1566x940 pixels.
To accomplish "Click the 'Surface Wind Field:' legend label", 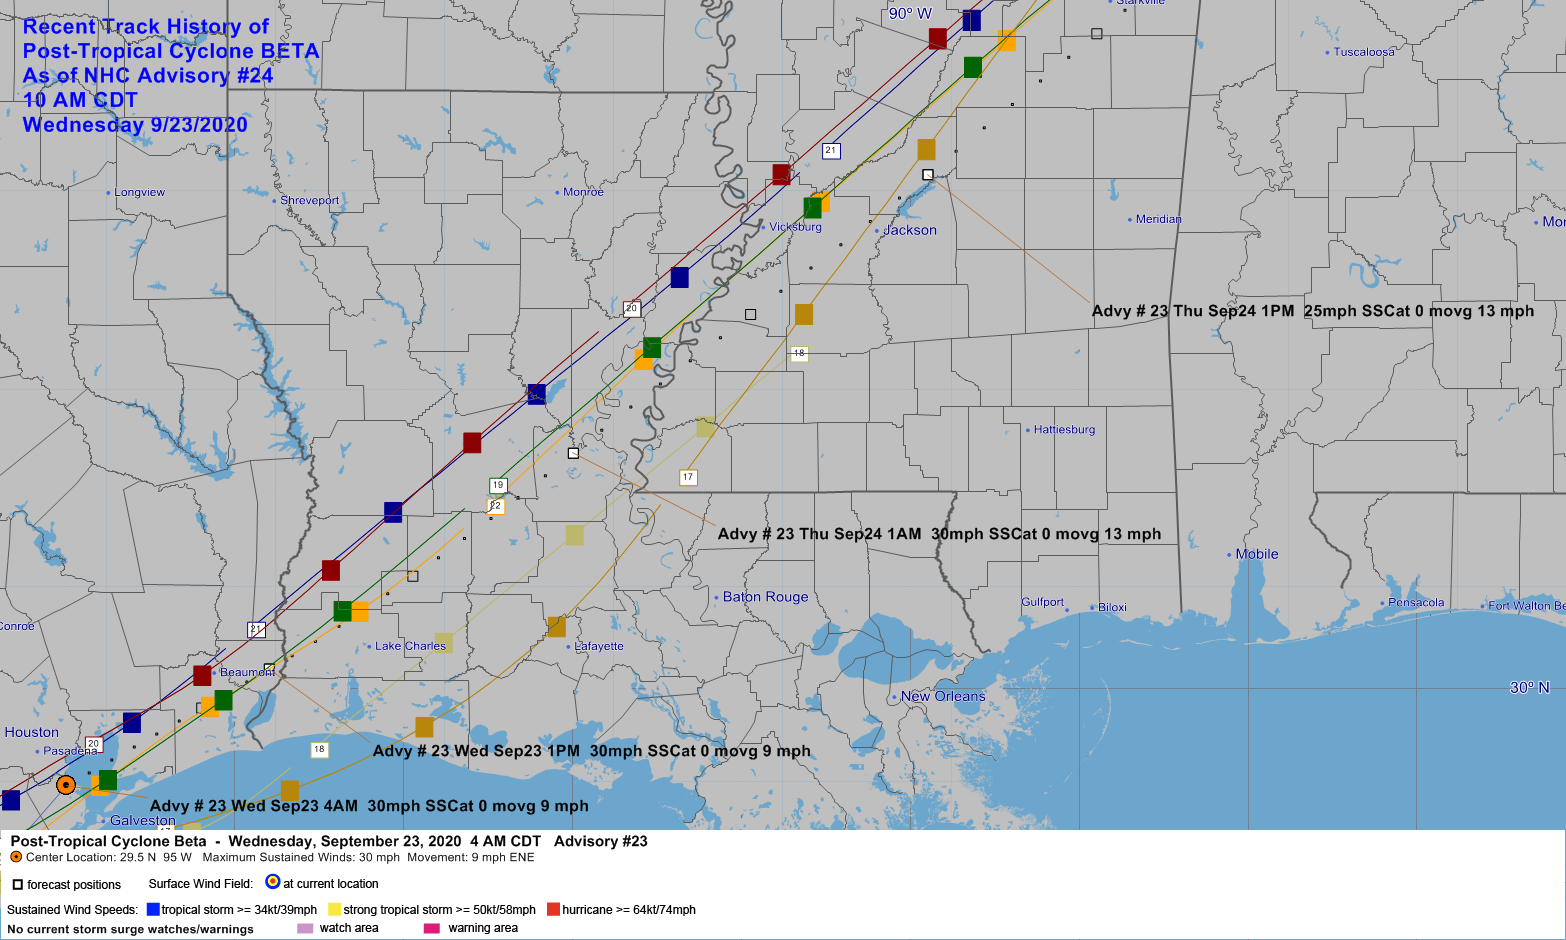I will (201, 884).
